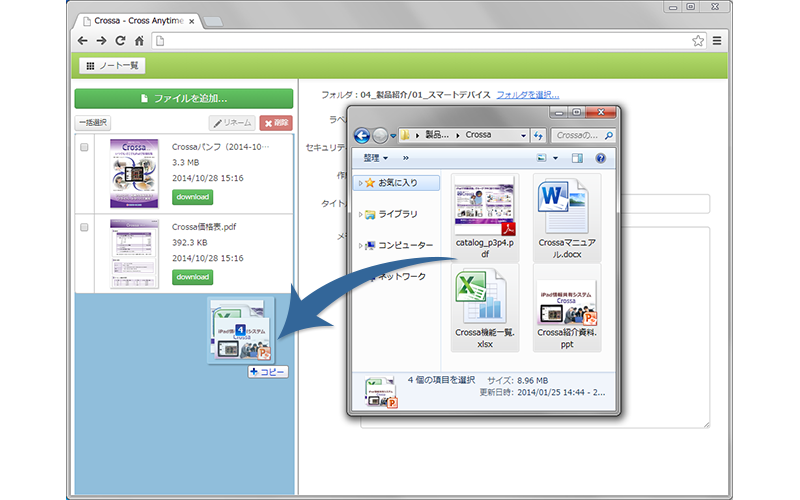The width and height of the screenshot is (800, 500).
Task: Click the リネーム rename button
Action: coord(232,123)
